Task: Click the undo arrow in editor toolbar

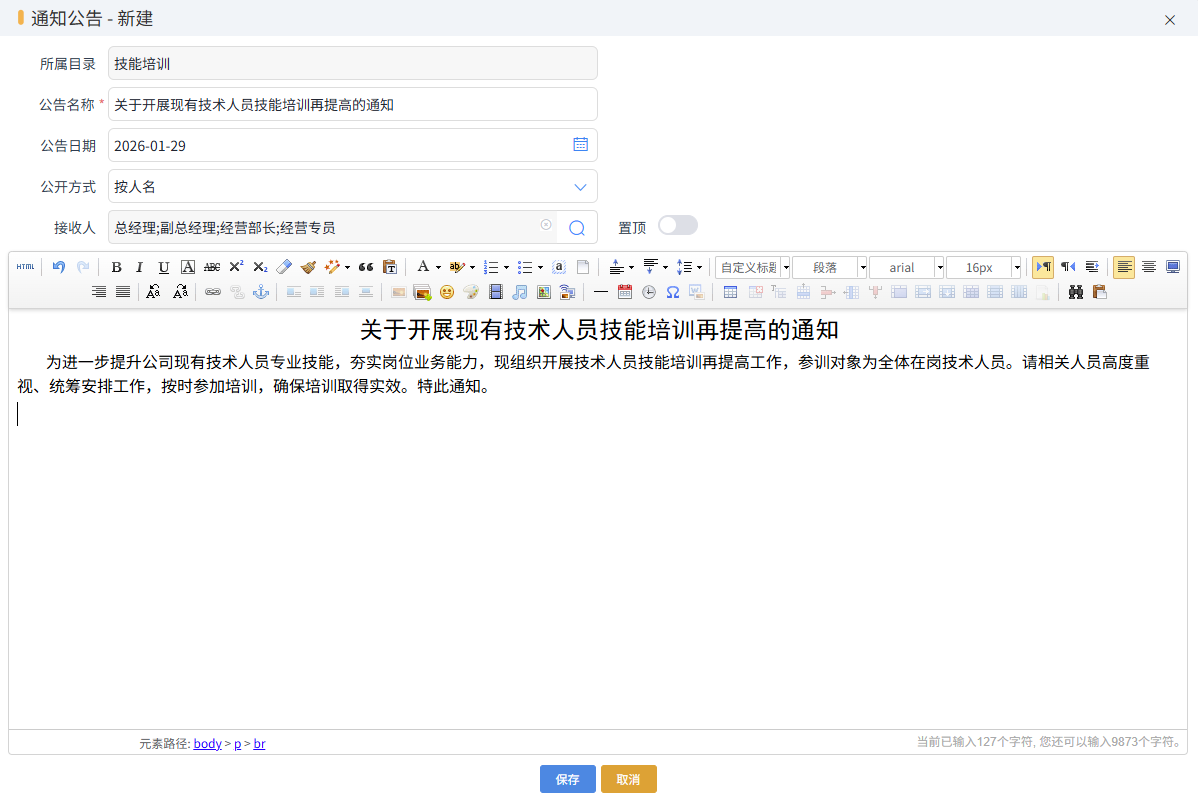Action: coord(59,267)
